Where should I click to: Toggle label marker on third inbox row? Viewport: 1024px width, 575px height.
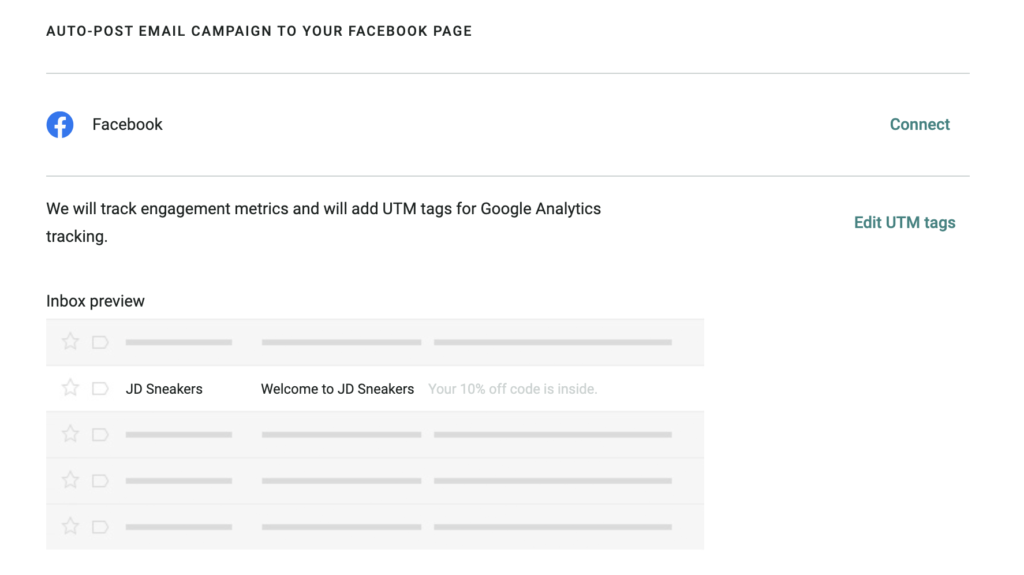click(100, 434)
